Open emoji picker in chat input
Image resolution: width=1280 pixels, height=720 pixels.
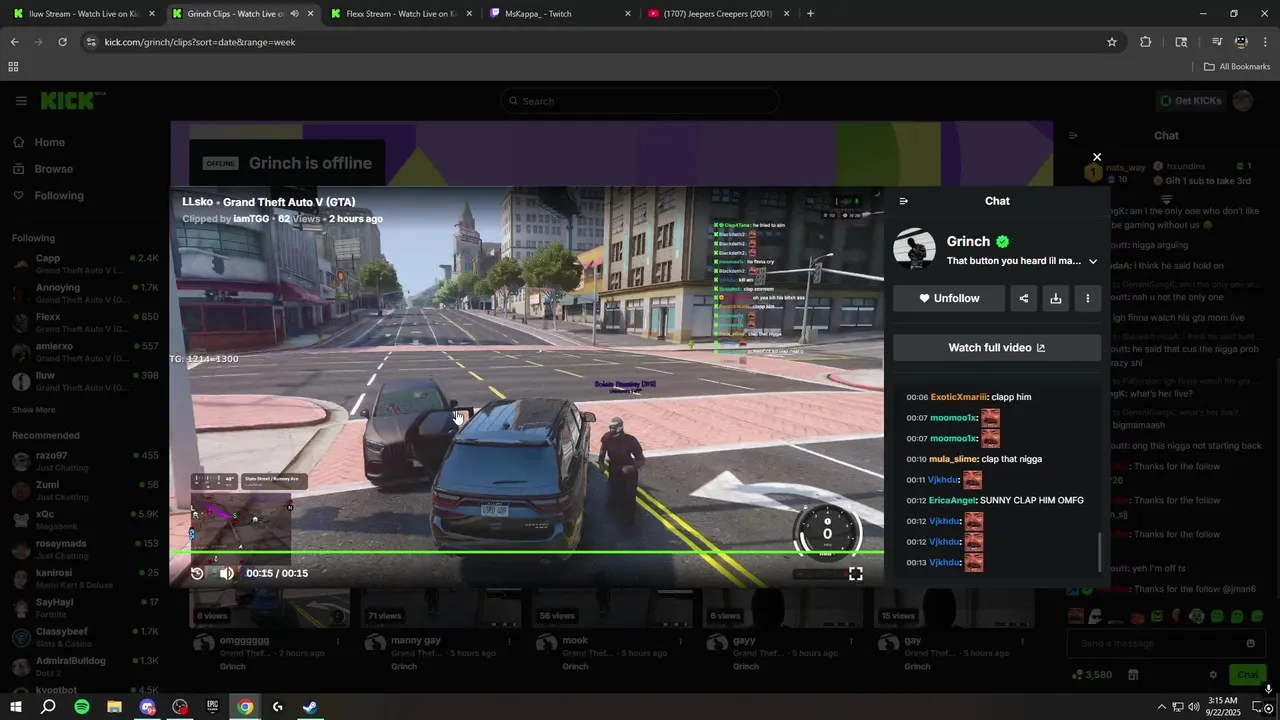[x=1250, y=644]
